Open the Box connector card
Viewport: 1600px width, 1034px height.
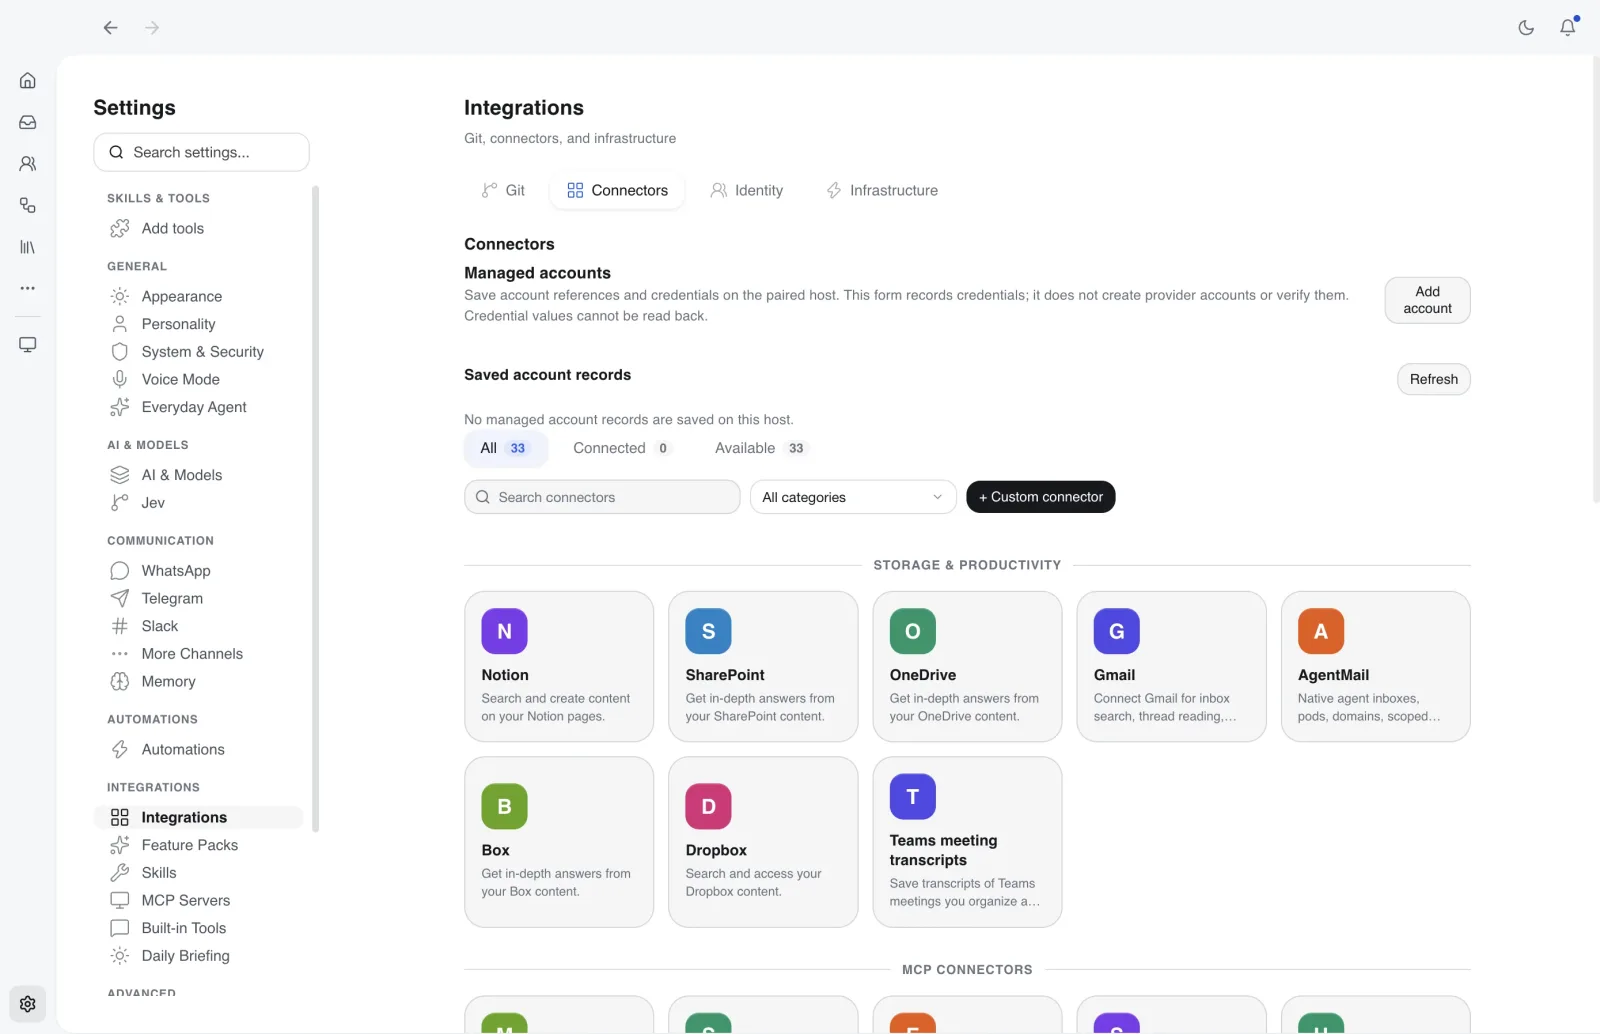(x=559, y=841)
